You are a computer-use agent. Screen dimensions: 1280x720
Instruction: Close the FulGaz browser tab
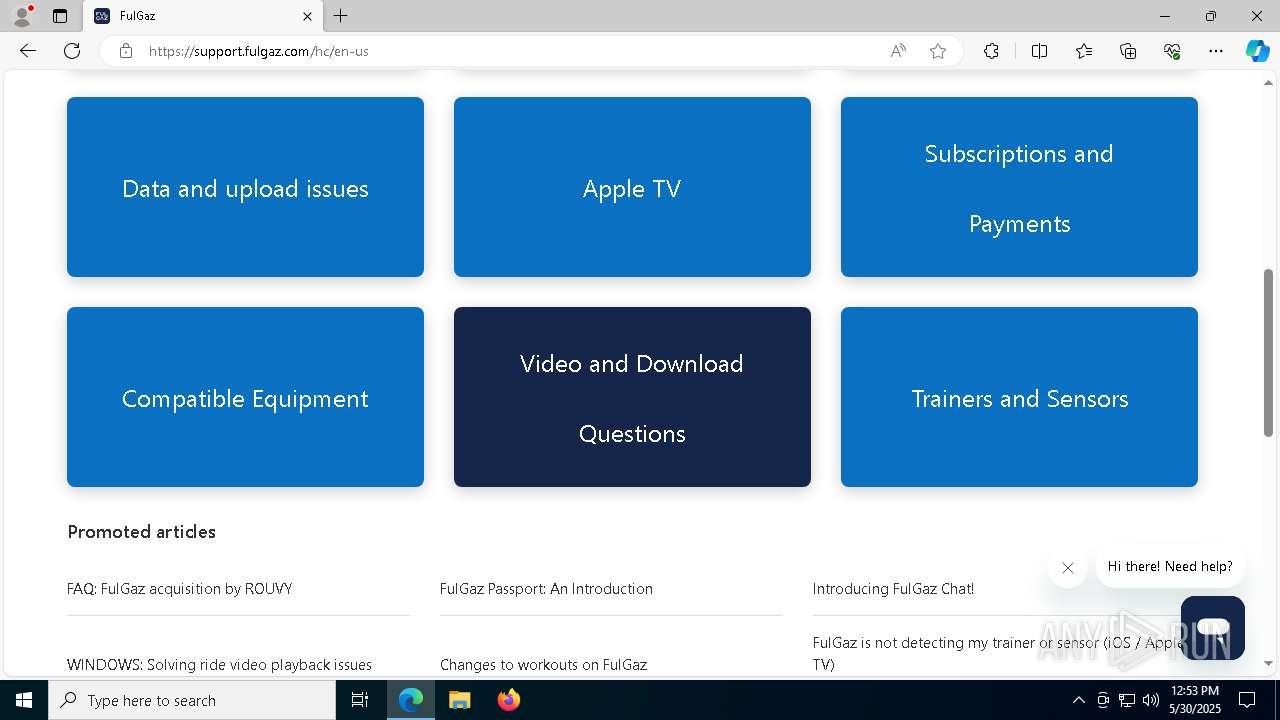(x=307, y=16)
